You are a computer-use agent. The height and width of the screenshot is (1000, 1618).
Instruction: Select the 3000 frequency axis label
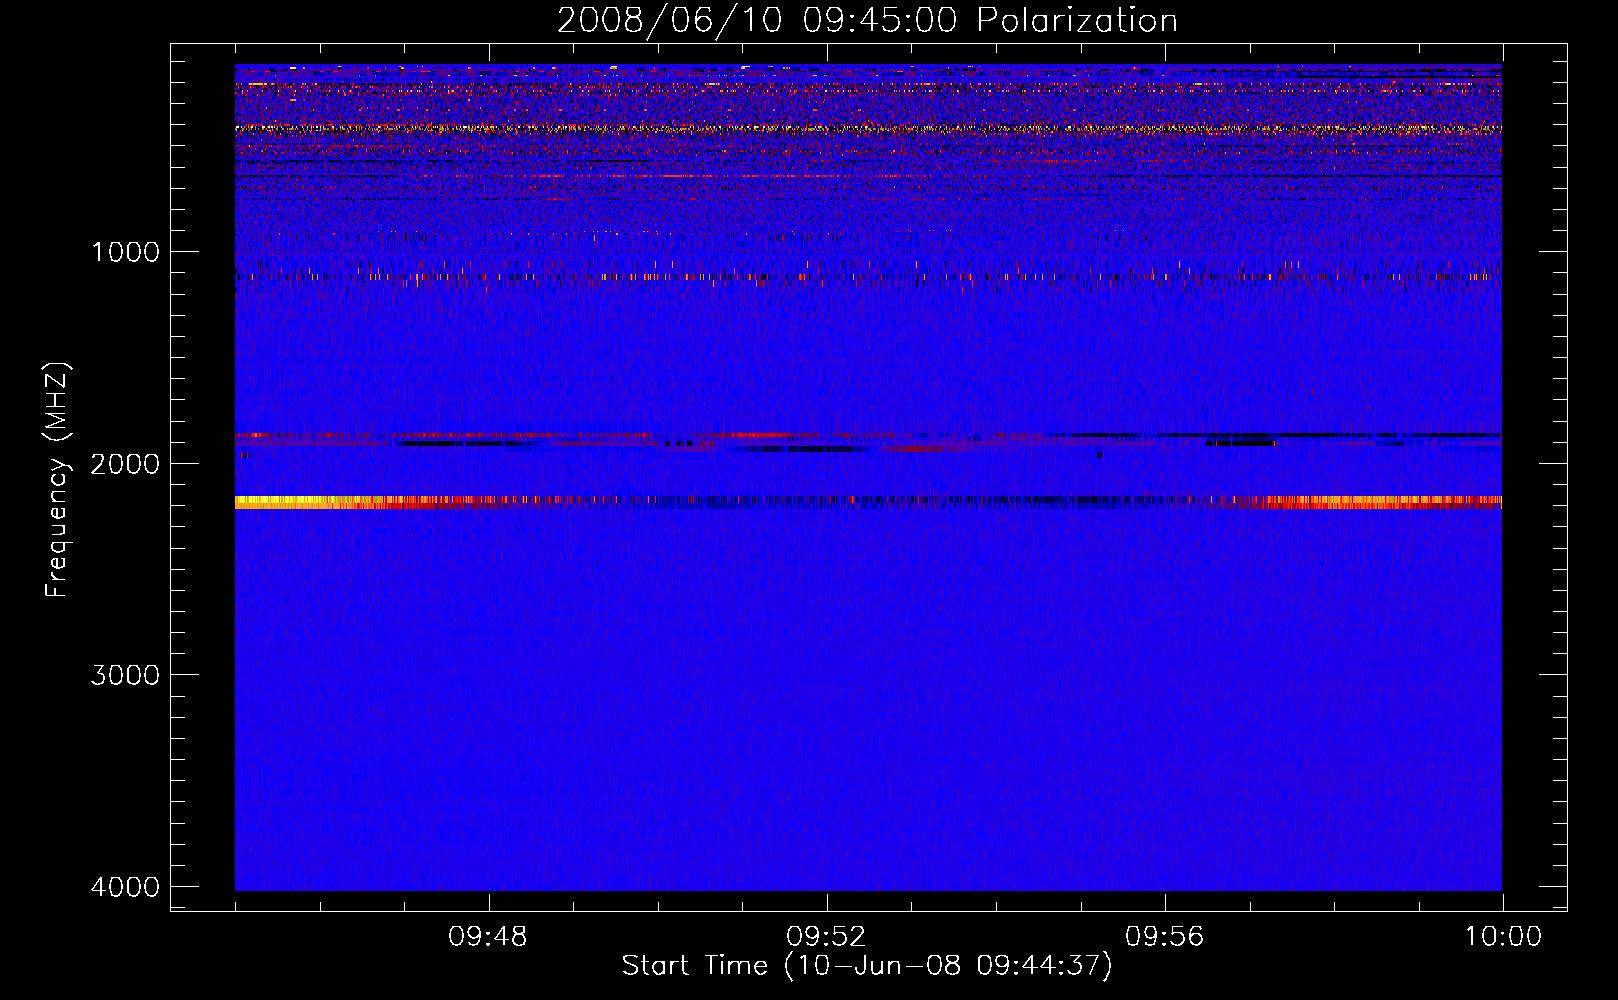pos(125,675)
